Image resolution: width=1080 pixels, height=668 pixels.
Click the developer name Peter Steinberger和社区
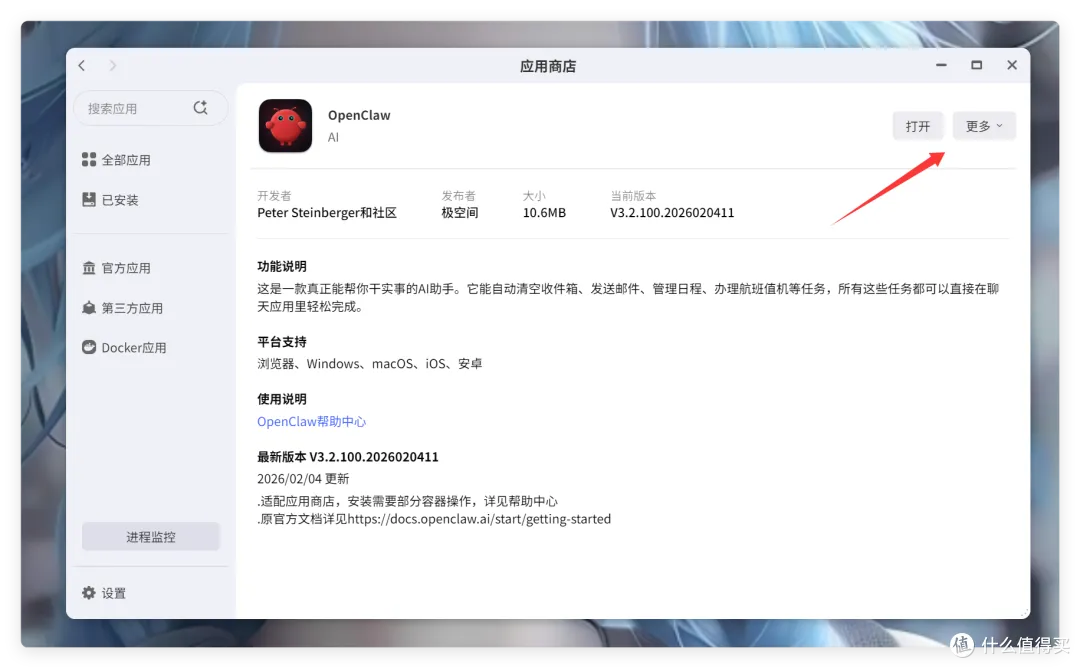327,213
